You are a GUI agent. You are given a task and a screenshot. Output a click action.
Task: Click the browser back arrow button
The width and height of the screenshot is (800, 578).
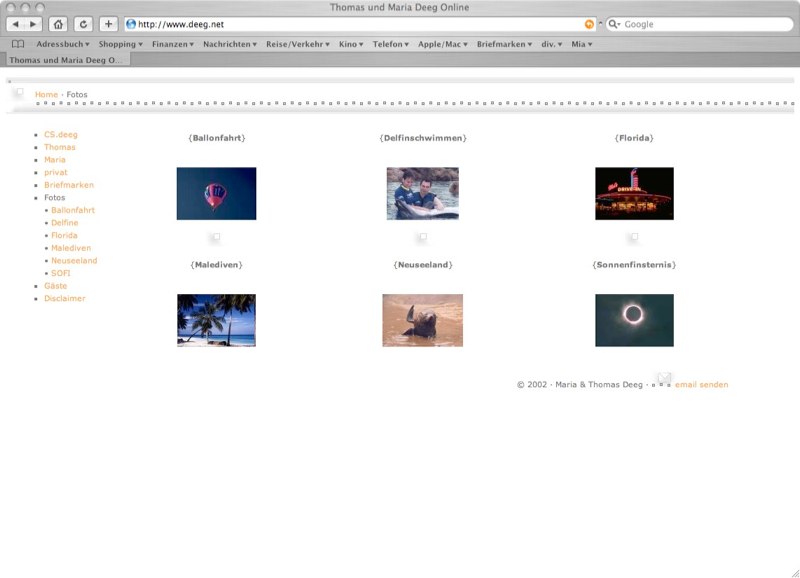[x=16, y=24]
